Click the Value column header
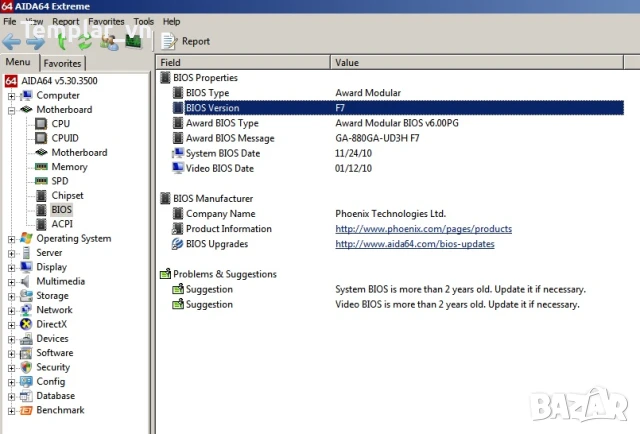 point(347,62)
